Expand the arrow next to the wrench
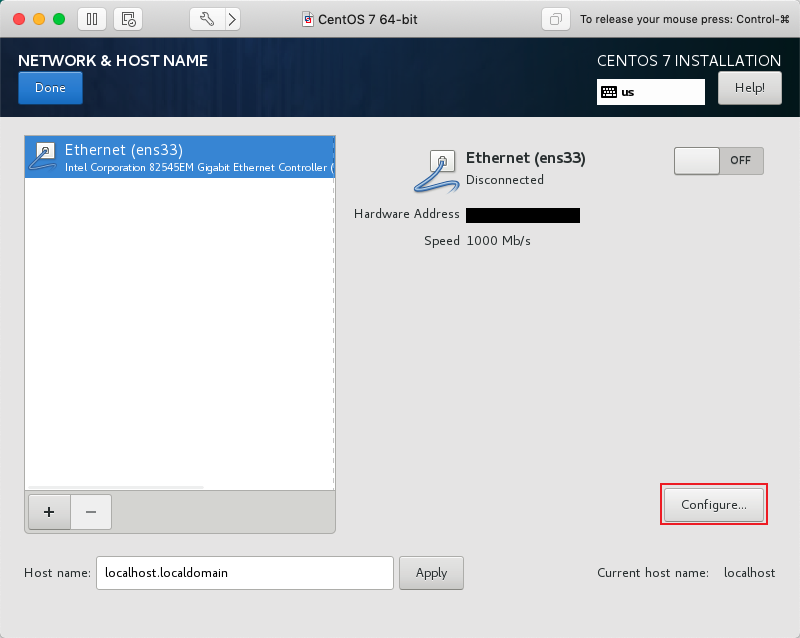Viewport: 800px width, 638px height. click(233, 19)
